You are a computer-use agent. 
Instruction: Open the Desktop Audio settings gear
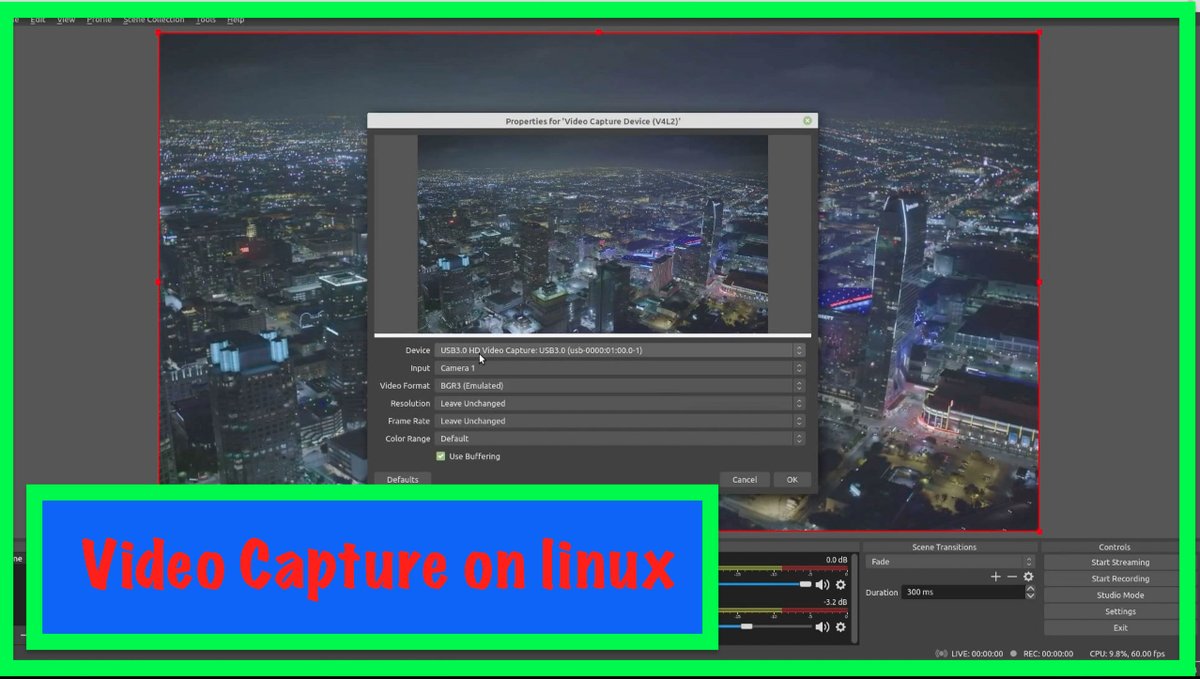[841, 584]
